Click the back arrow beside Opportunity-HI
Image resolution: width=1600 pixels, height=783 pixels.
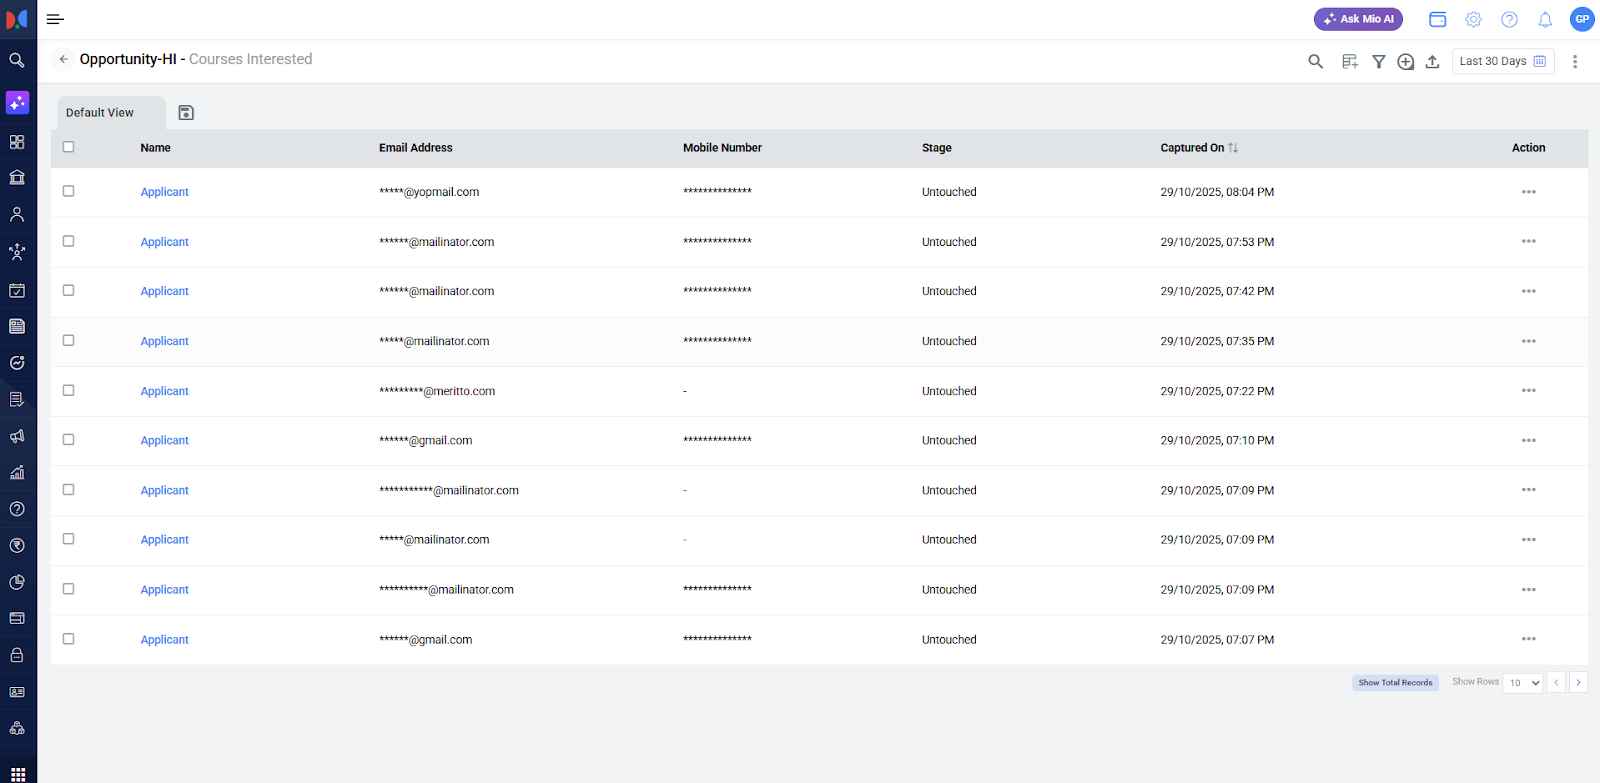pyautogui.click(x=64, y=59)
